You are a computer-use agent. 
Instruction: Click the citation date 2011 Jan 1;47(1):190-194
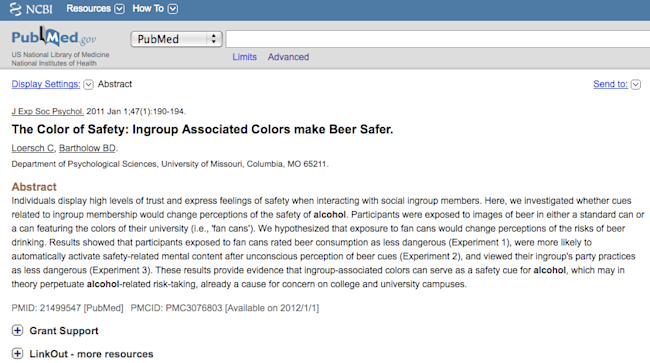(136, 111)
